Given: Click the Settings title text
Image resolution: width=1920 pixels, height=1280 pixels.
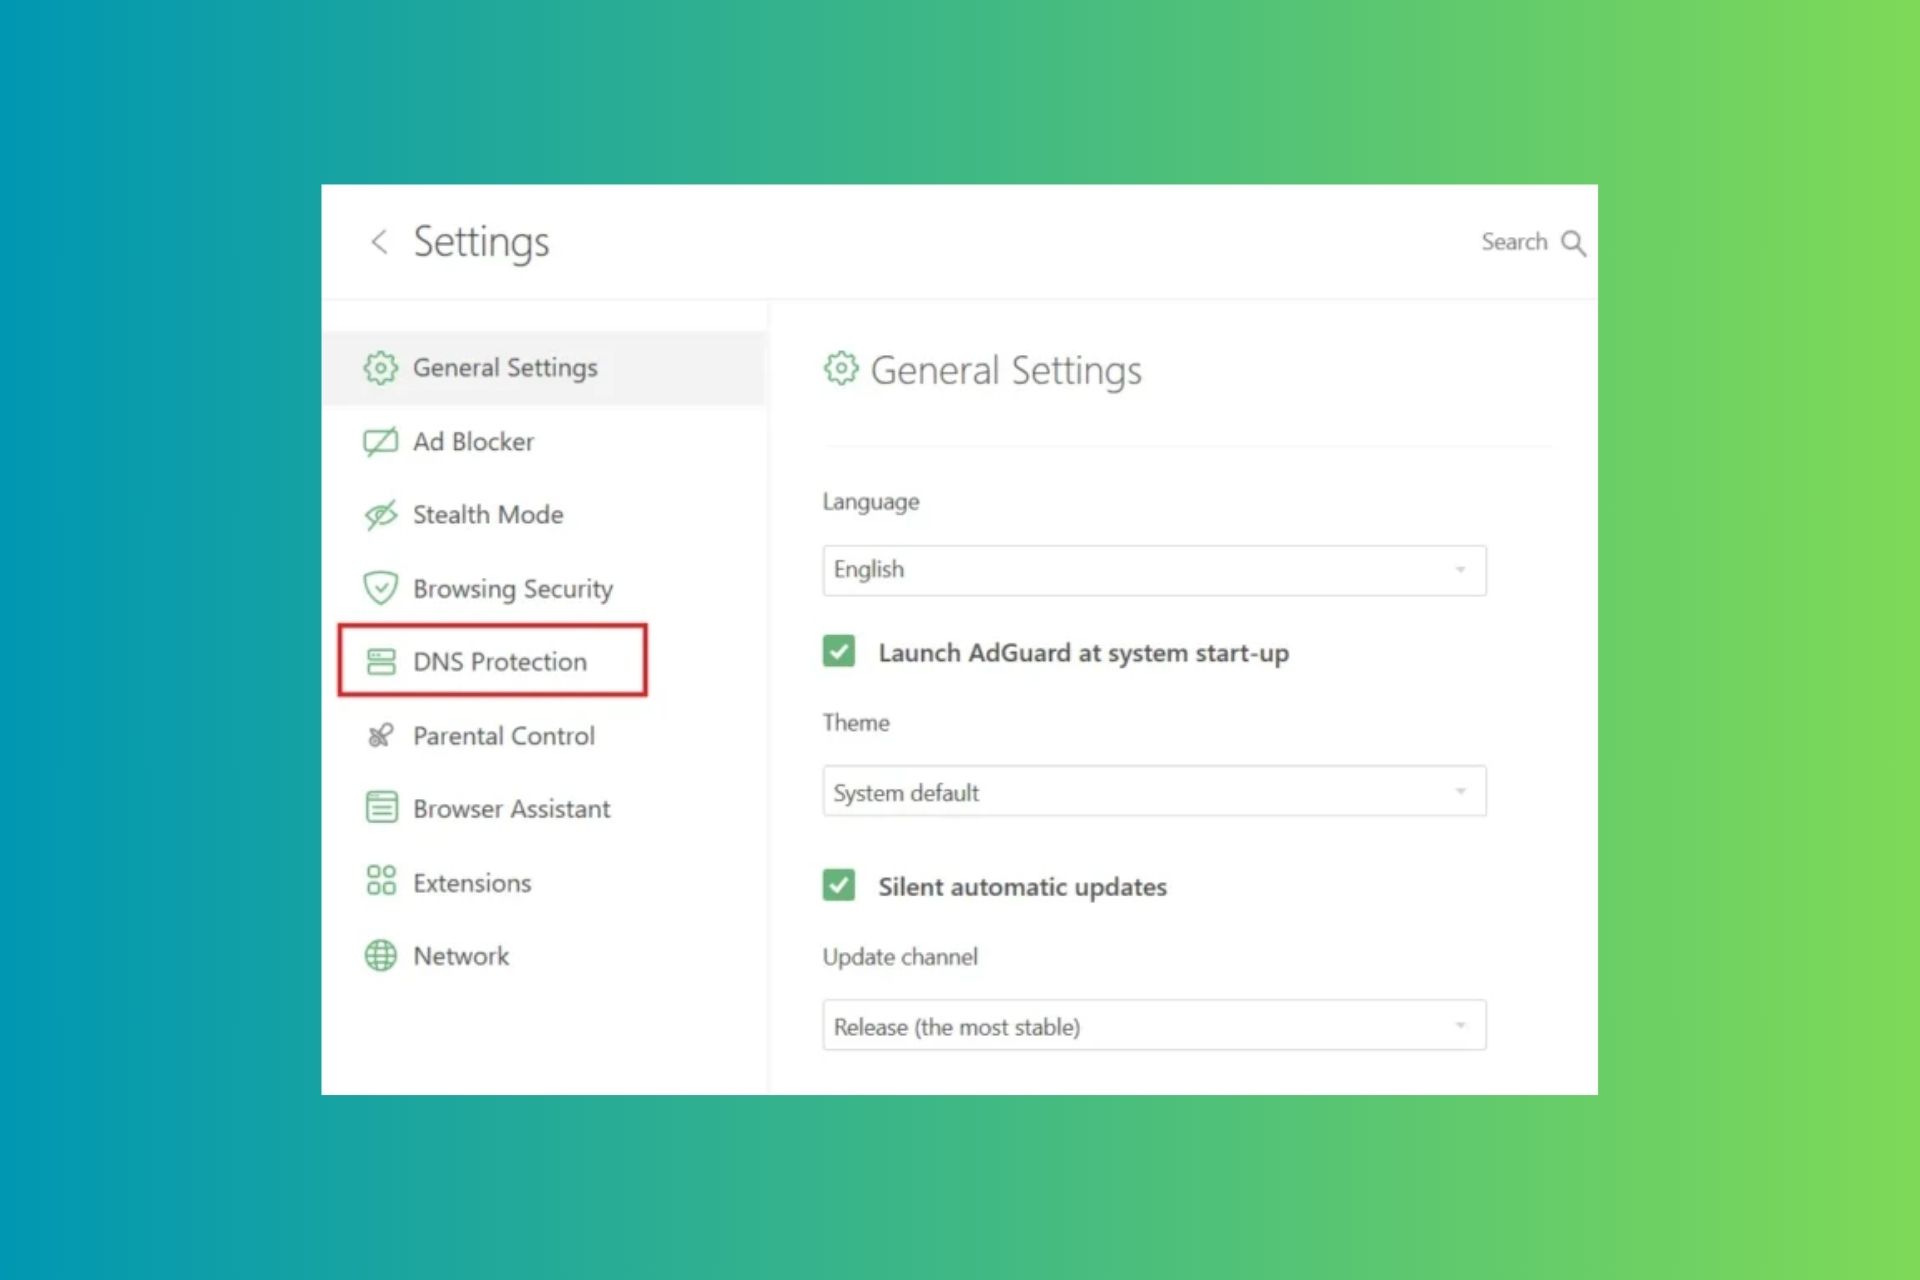Looking at the screenshot, I should point(482,241).
